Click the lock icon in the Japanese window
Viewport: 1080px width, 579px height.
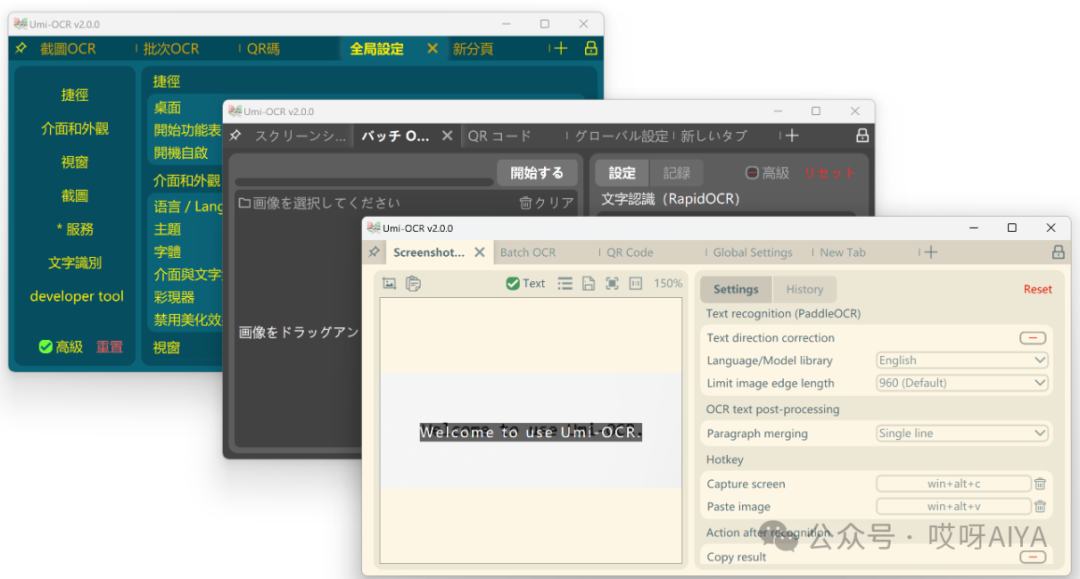(862, 136)
